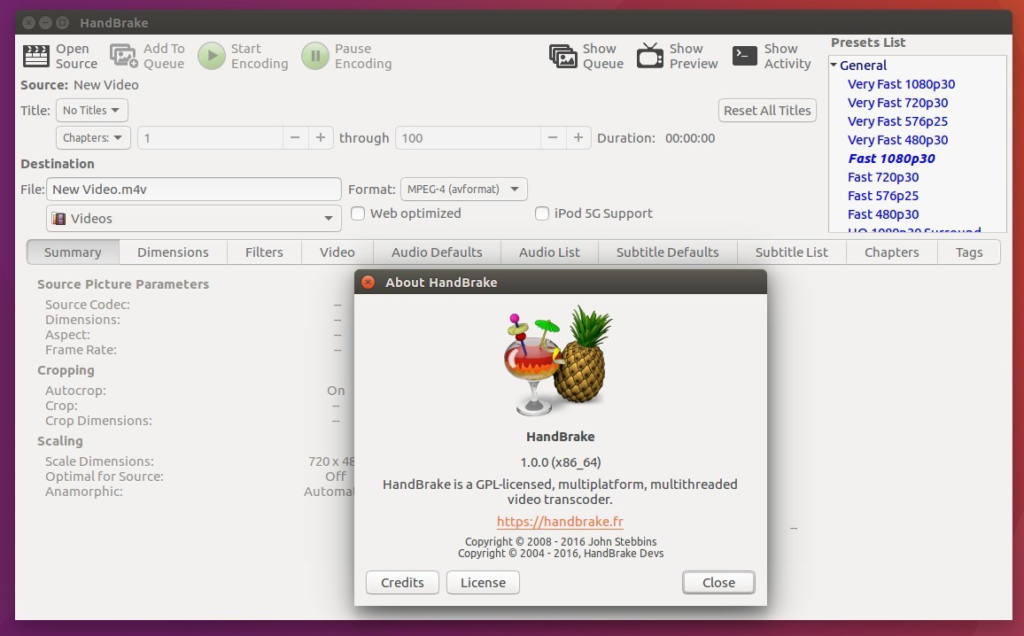The image size is (1024, 636).
Task: Click the Start Encoding icon
Action: [211, 57]
